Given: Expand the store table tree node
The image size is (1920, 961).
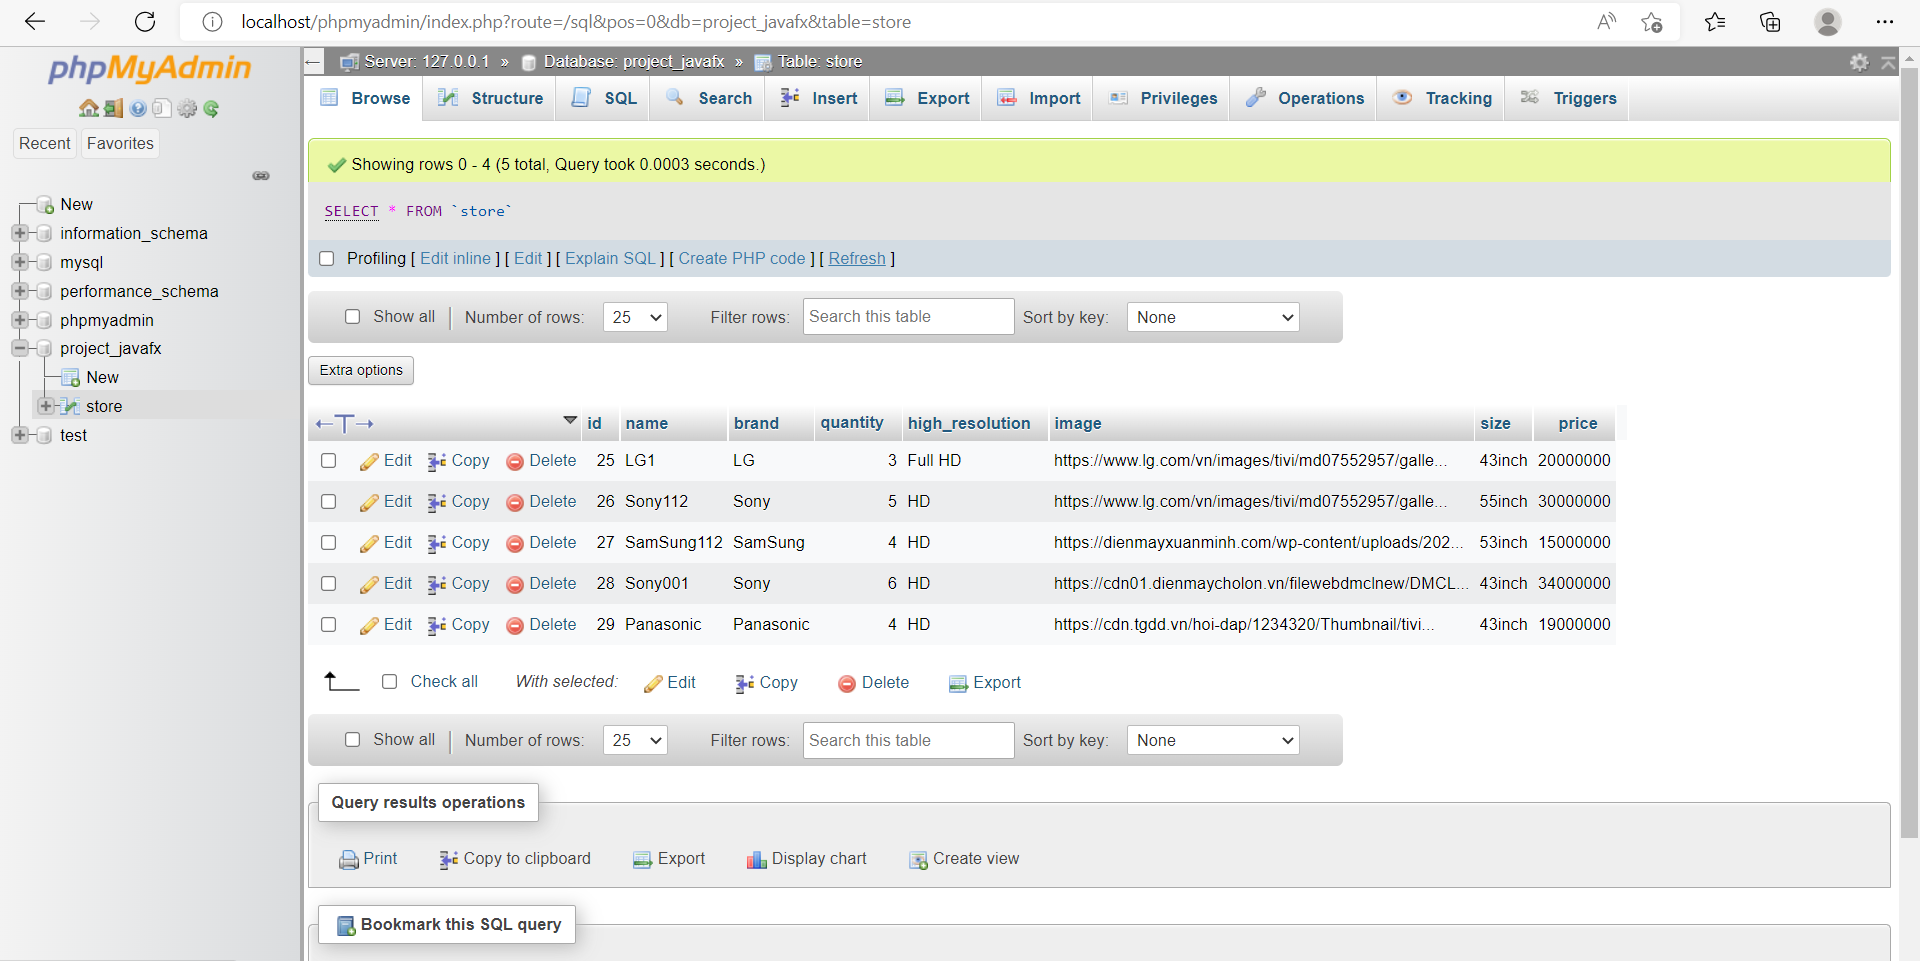Looking at the screenshot, I should pos(45,406).
